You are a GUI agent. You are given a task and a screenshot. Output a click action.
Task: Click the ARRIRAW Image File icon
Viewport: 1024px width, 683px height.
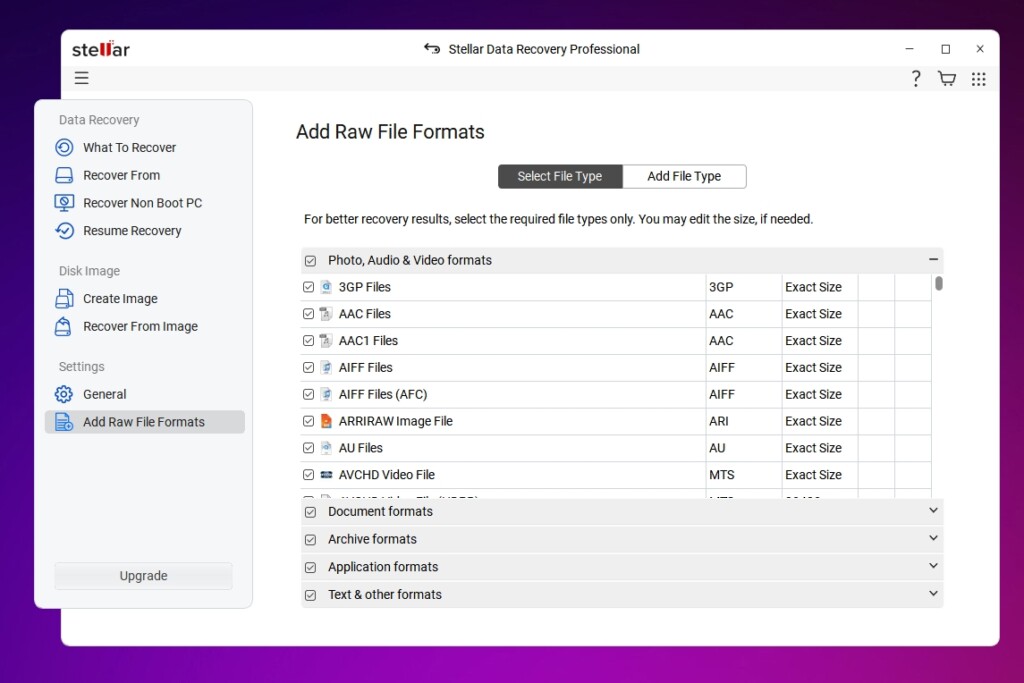point(326,421)
